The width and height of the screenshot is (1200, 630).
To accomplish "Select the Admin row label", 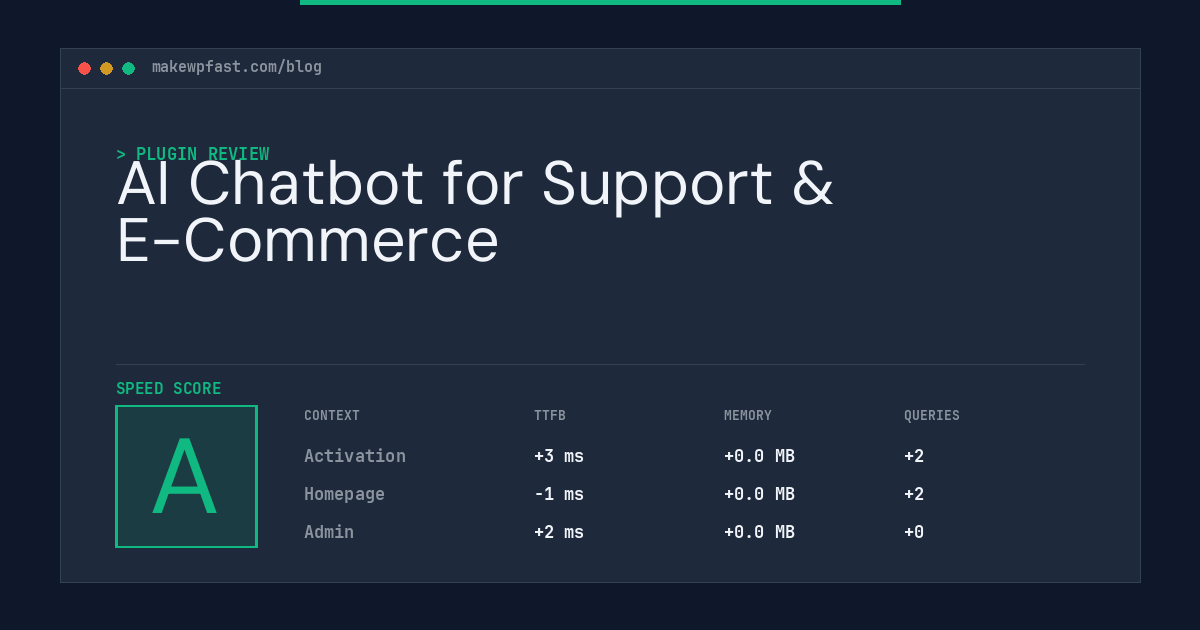I will 329,532.
